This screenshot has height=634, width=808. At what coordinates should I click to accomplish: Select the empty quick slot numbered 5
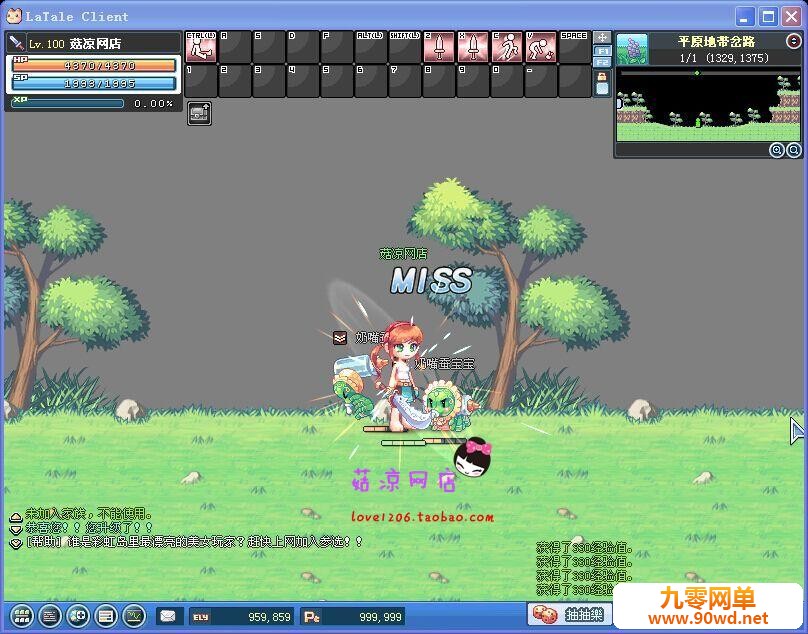337,81
